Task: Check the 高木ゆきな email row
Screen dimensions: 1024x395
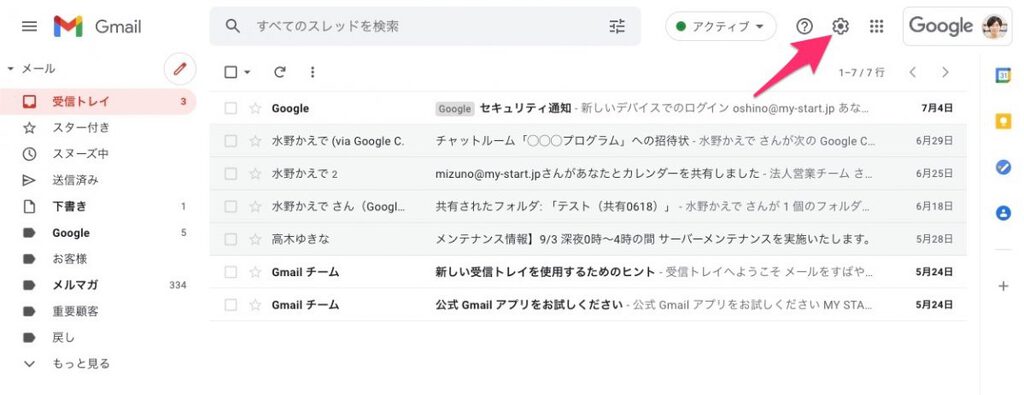Action: point(231,239)
